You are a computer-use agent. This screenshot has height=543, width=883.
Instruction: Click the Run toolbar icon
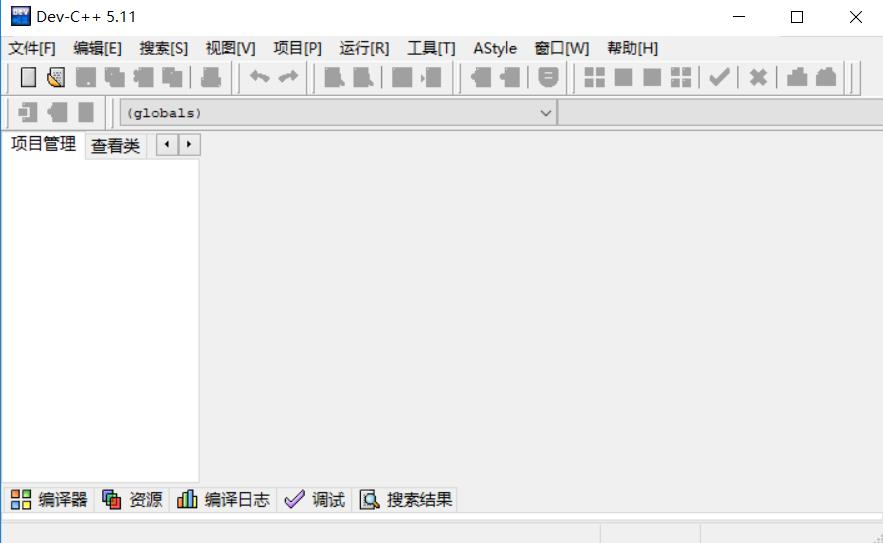(623, 77)
